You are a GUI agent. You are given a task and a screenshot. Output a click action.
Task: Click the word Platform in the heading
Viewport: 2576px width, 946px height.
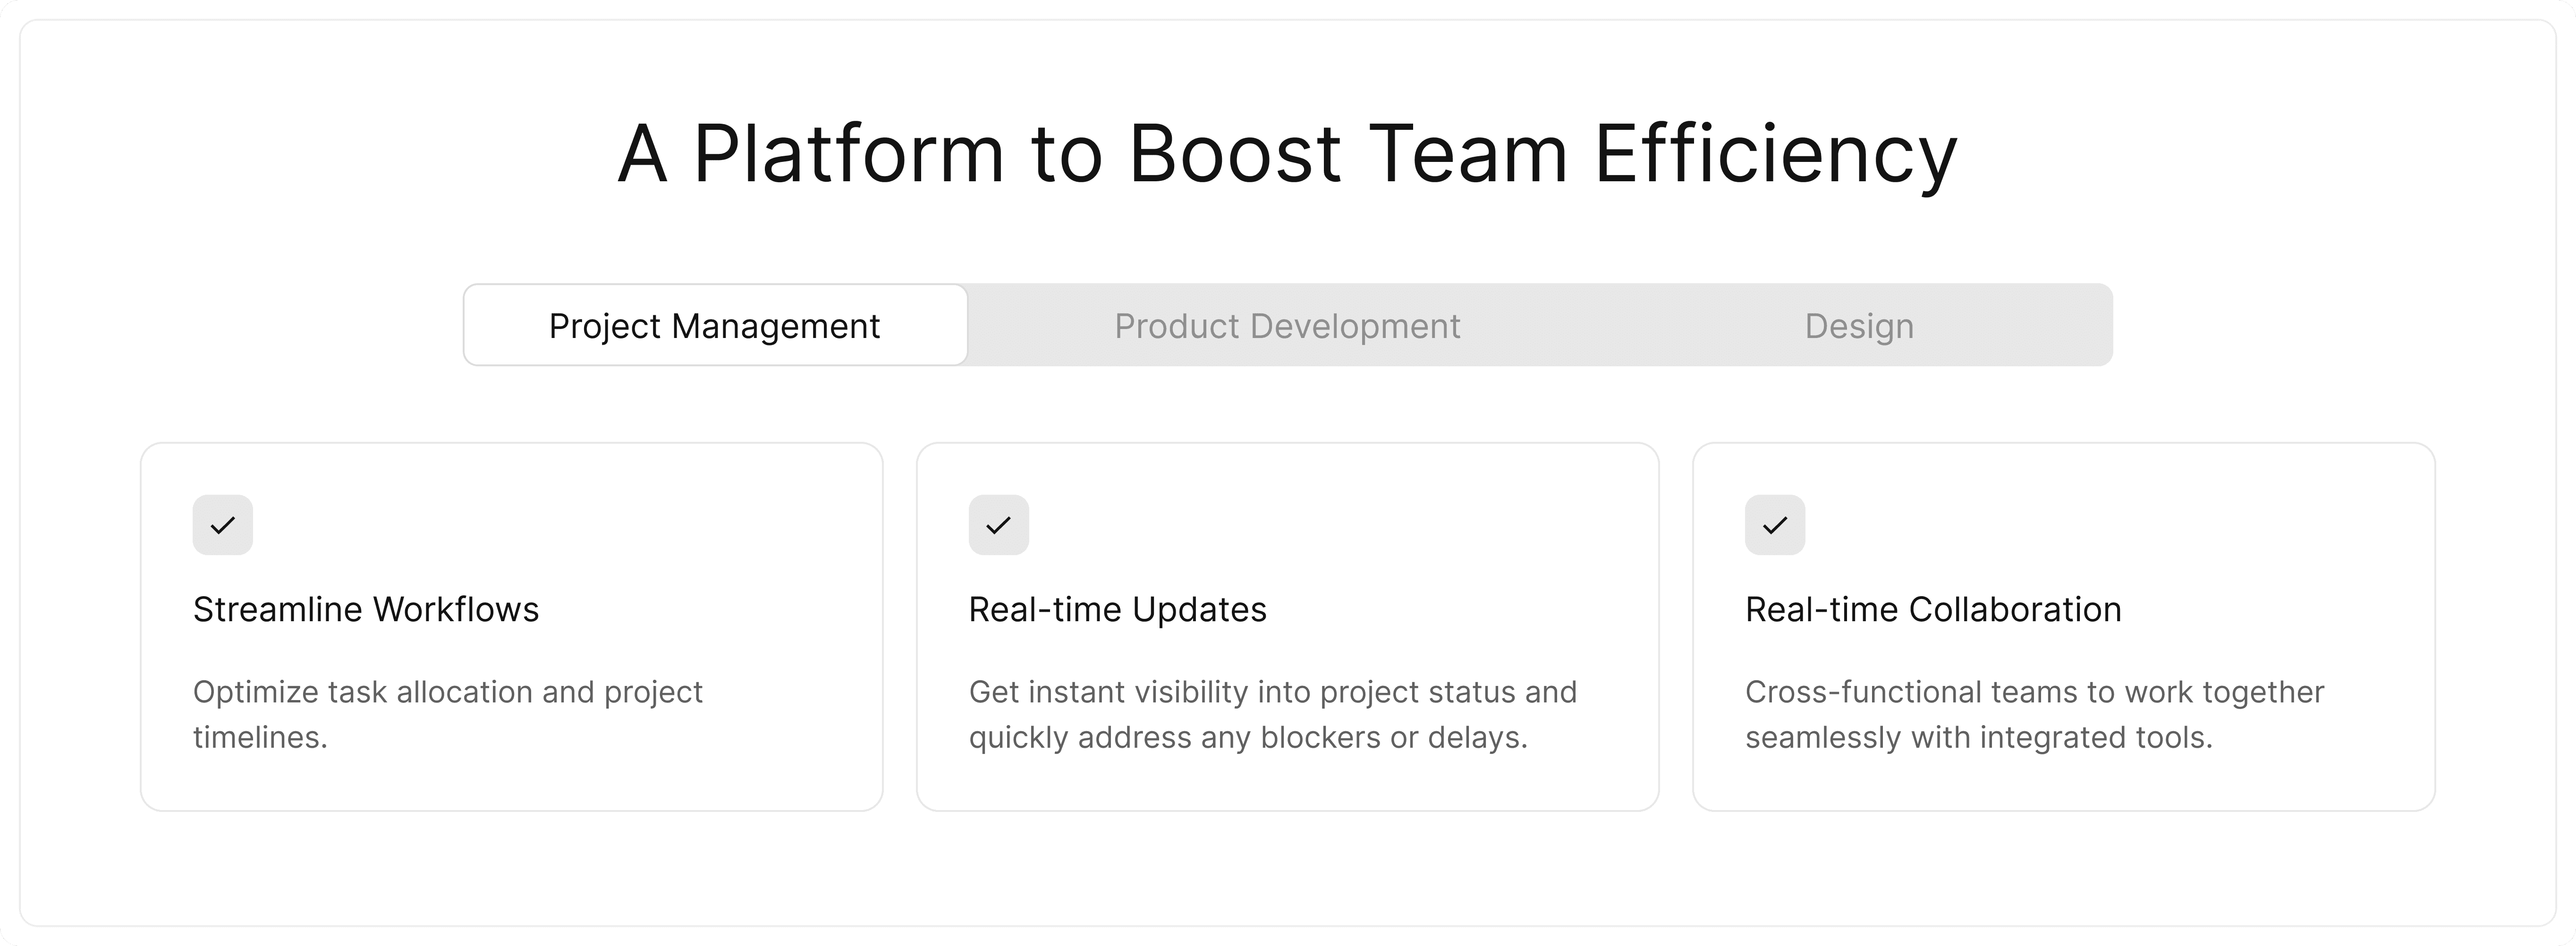[x=848, y=153]
